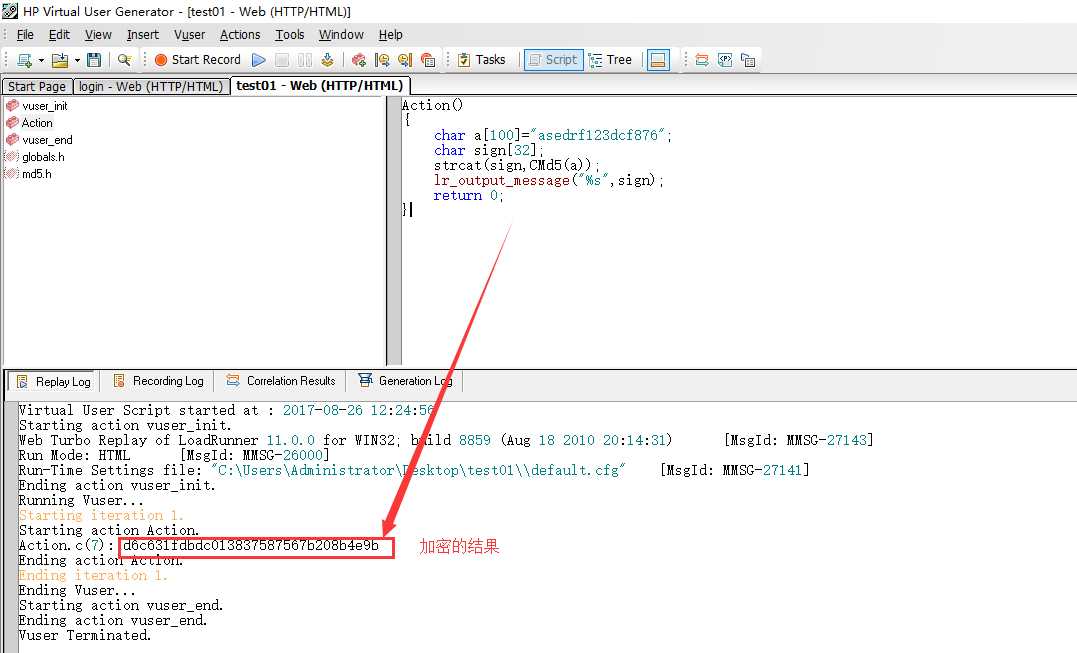Click the globals.h header file icon
The width and height of the screenshot is (1077, 653).
click(x=12, y=157)
